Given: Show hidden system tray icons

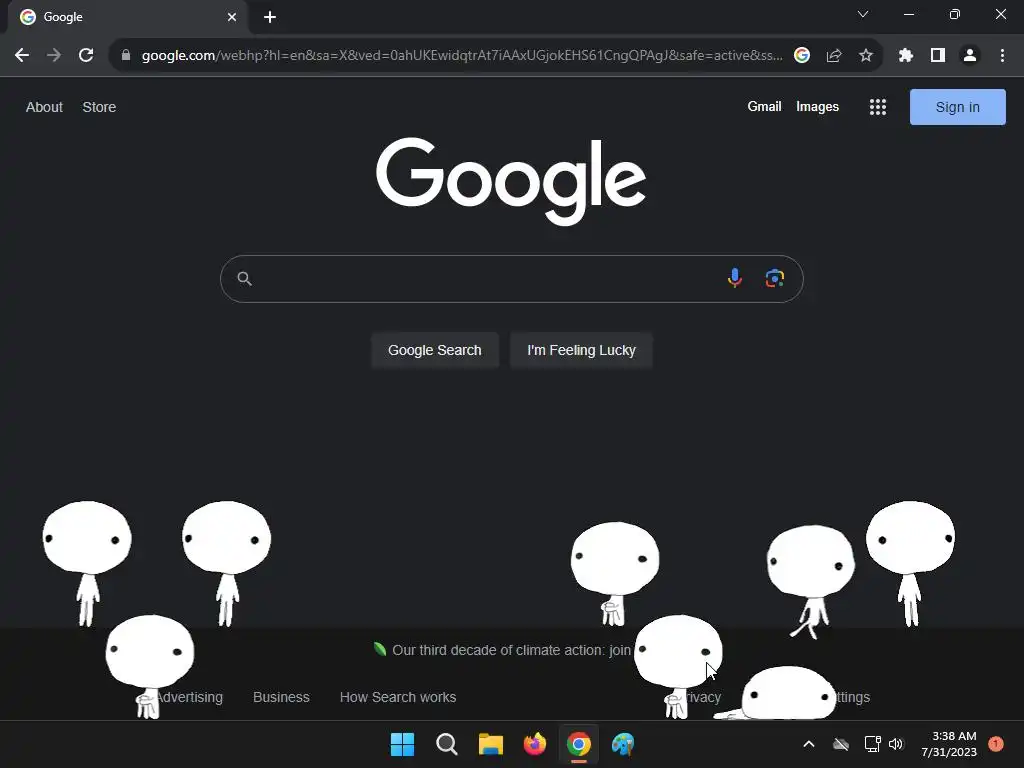Looking at the screenshot, I should (808, 744).
